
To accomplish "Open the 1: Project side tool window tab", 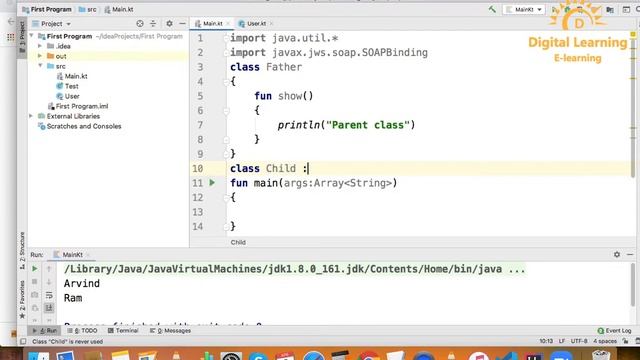I will pyautogui.click(x=22, y=38).
